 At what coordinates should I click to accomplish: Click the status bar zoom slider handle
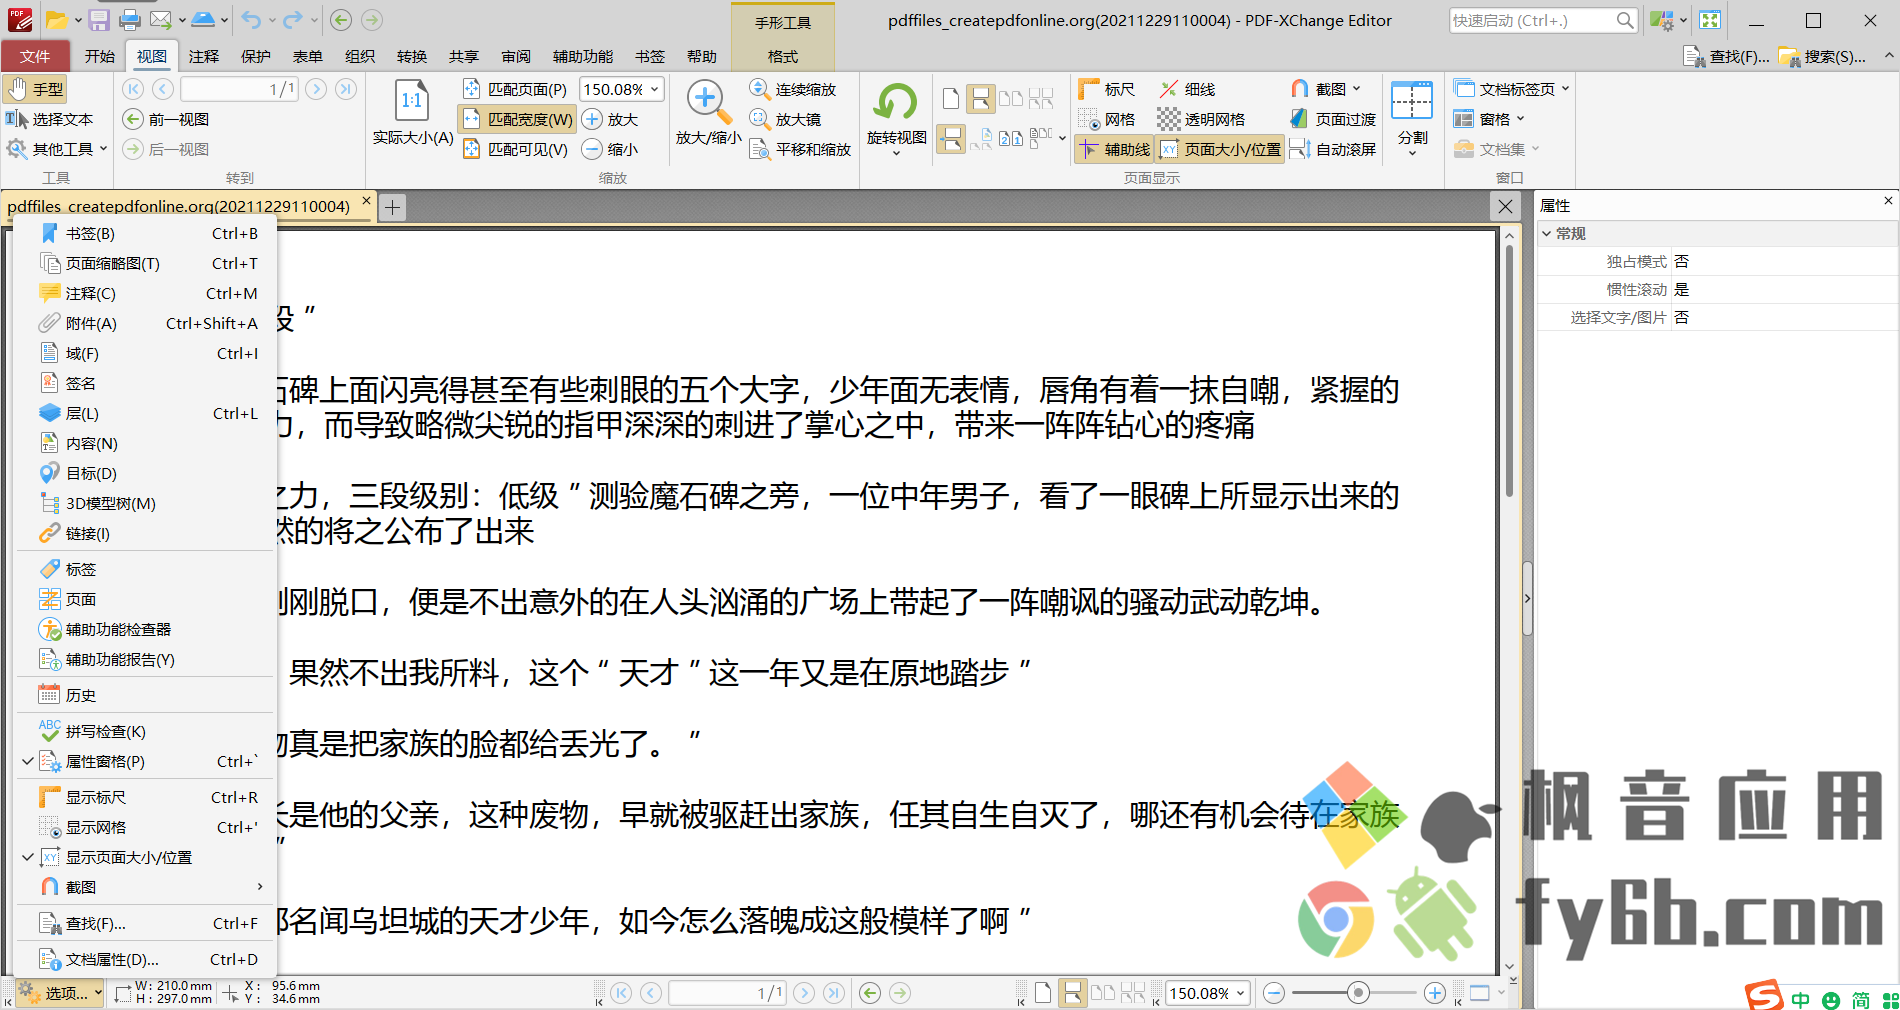tap(1358, 993)
